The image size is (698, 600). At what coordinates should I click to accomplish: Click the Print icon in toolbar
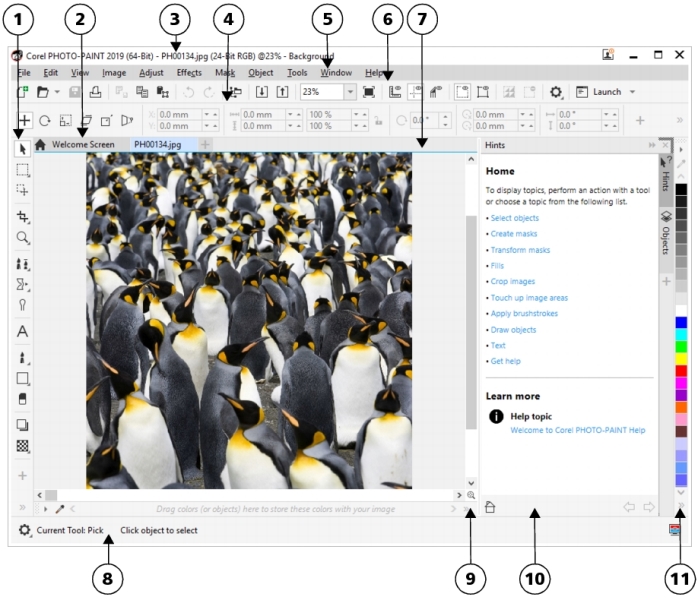(x=95, y=92)
